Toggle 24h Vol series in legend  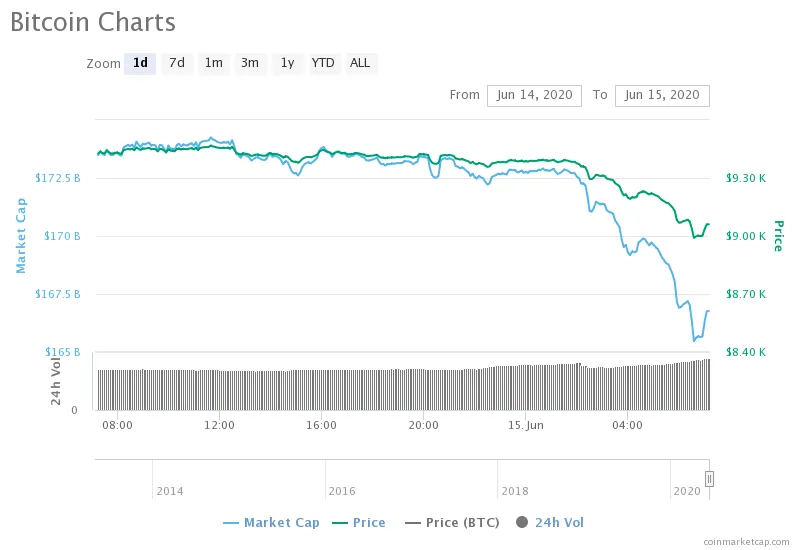[x=550, y=522]
